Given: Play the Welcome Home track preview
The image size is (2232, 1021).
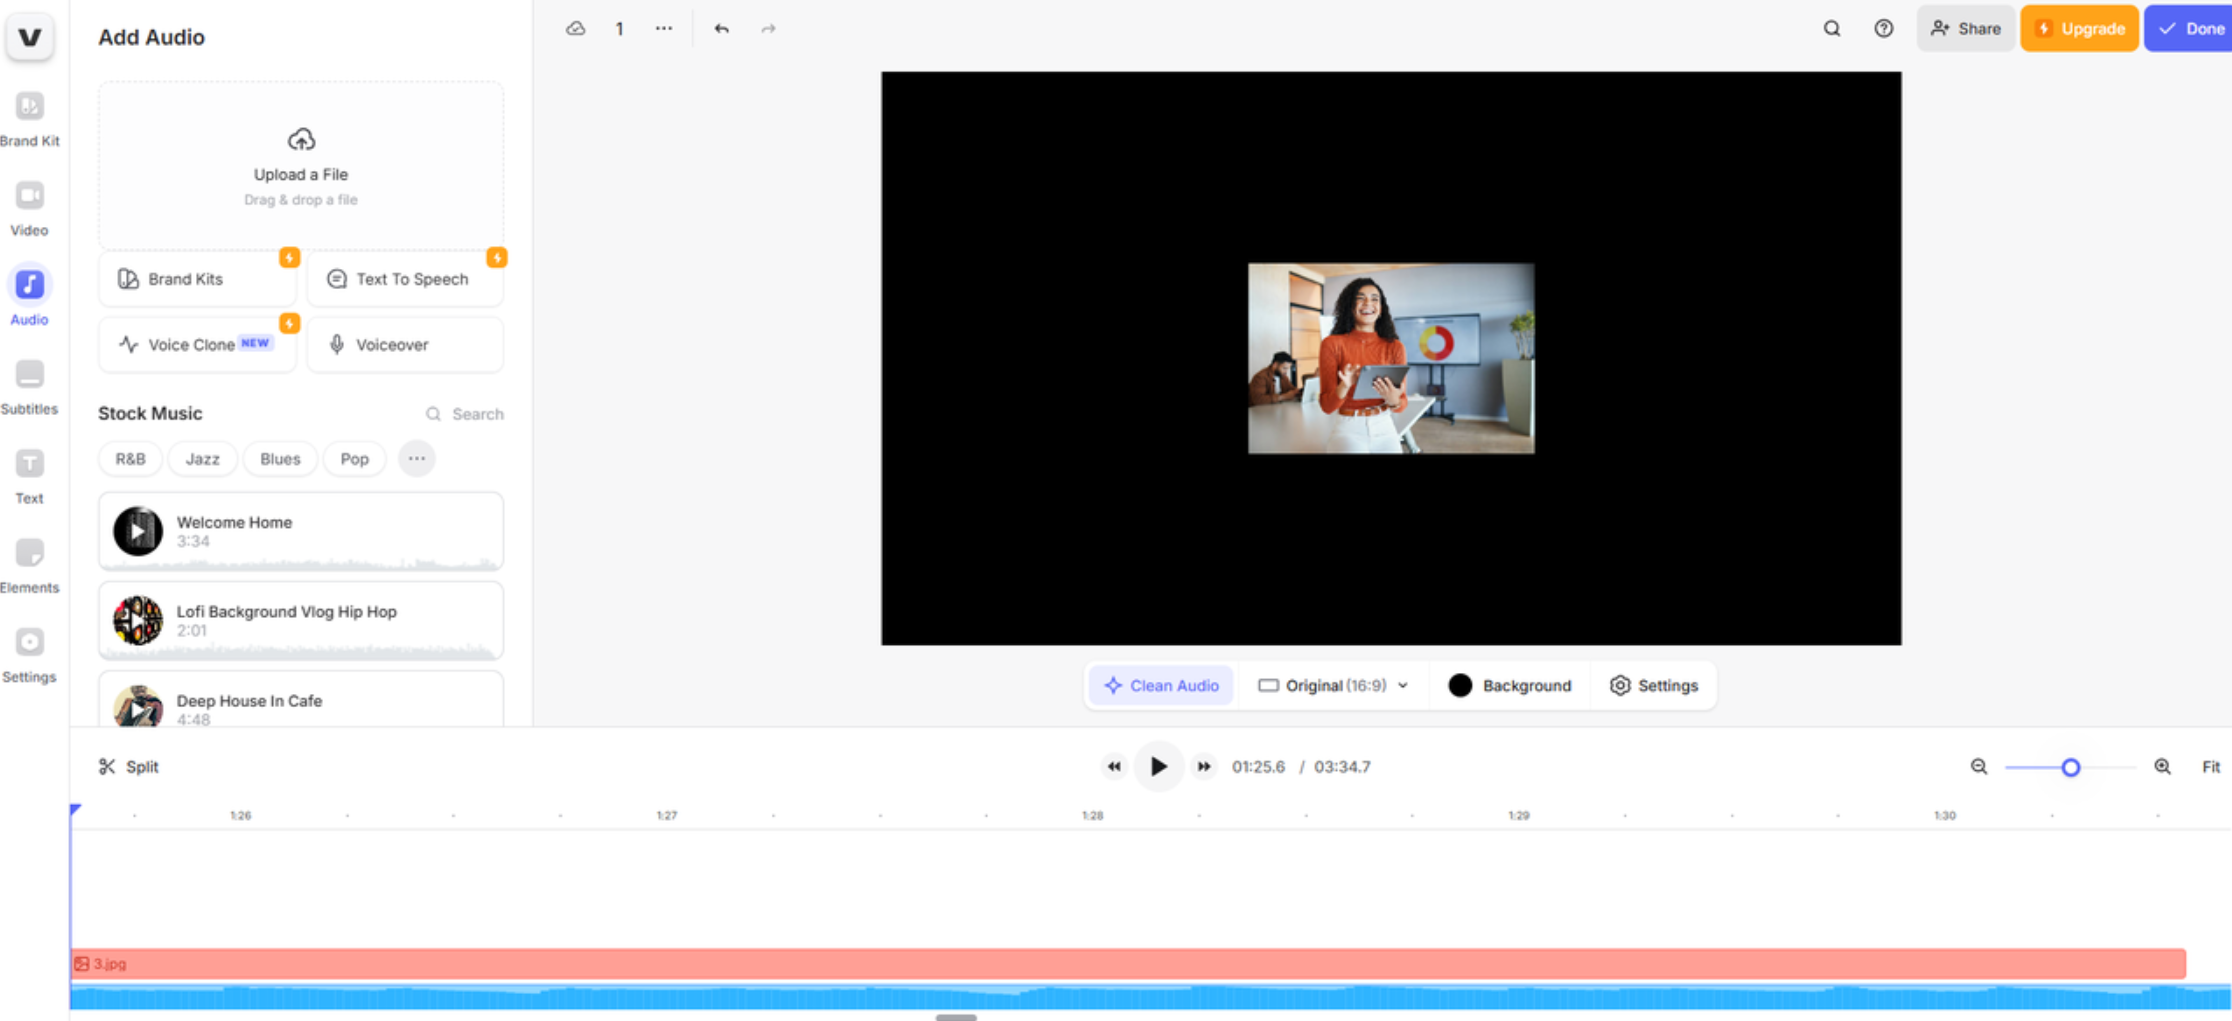Looking at the screenshot, I should [x=138, y=531].
